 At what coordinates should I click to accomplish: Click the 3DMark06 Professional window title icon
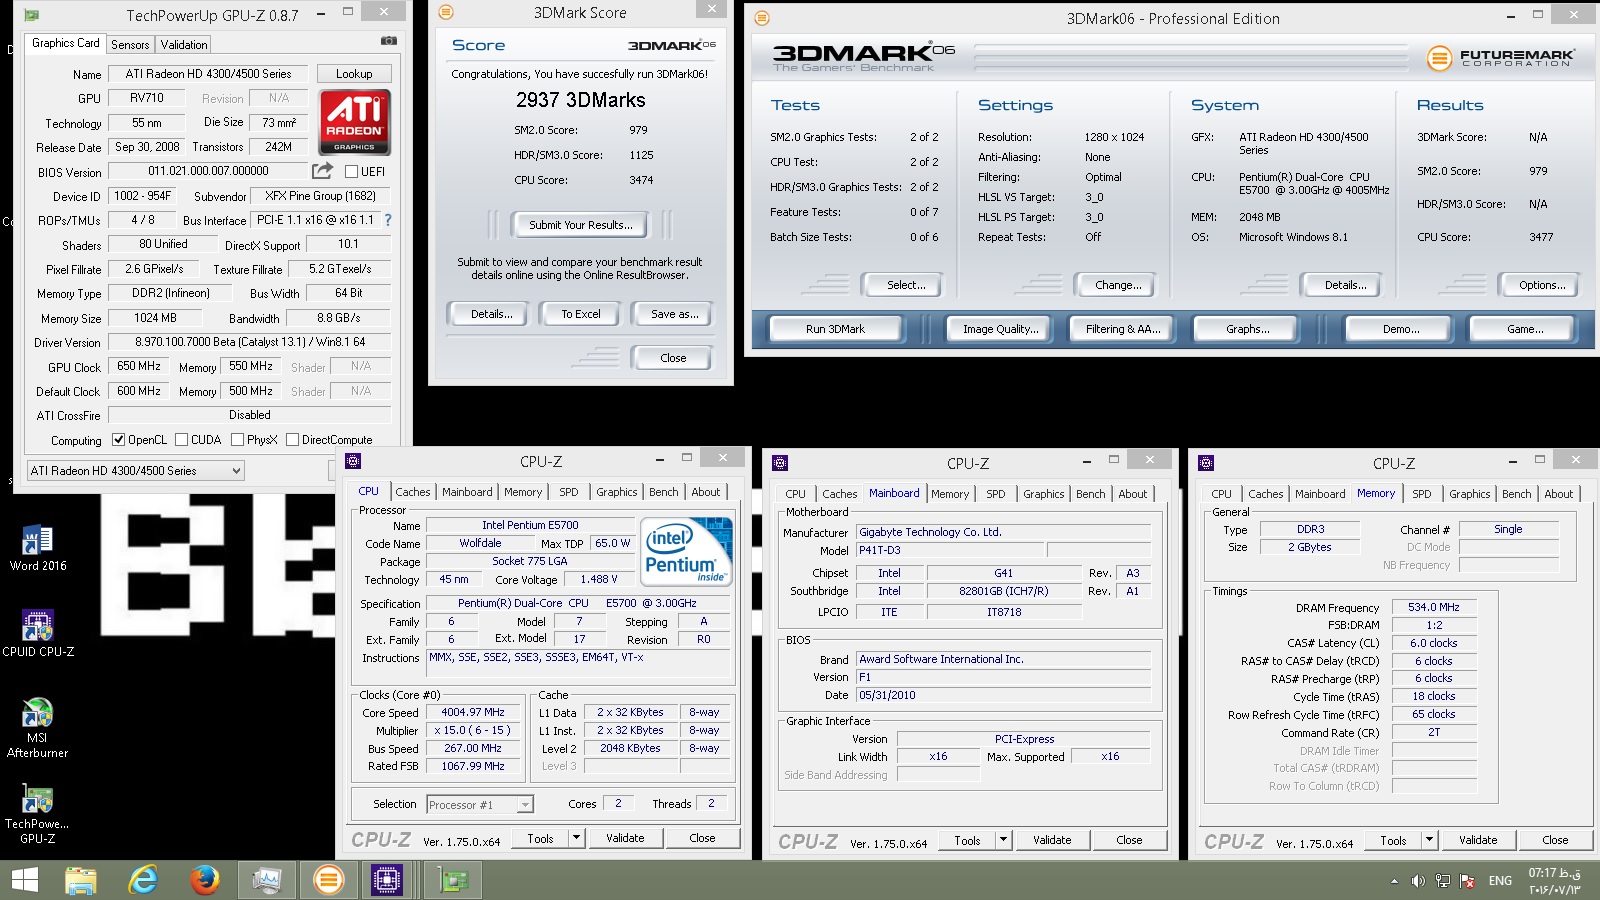coord(762,18)
